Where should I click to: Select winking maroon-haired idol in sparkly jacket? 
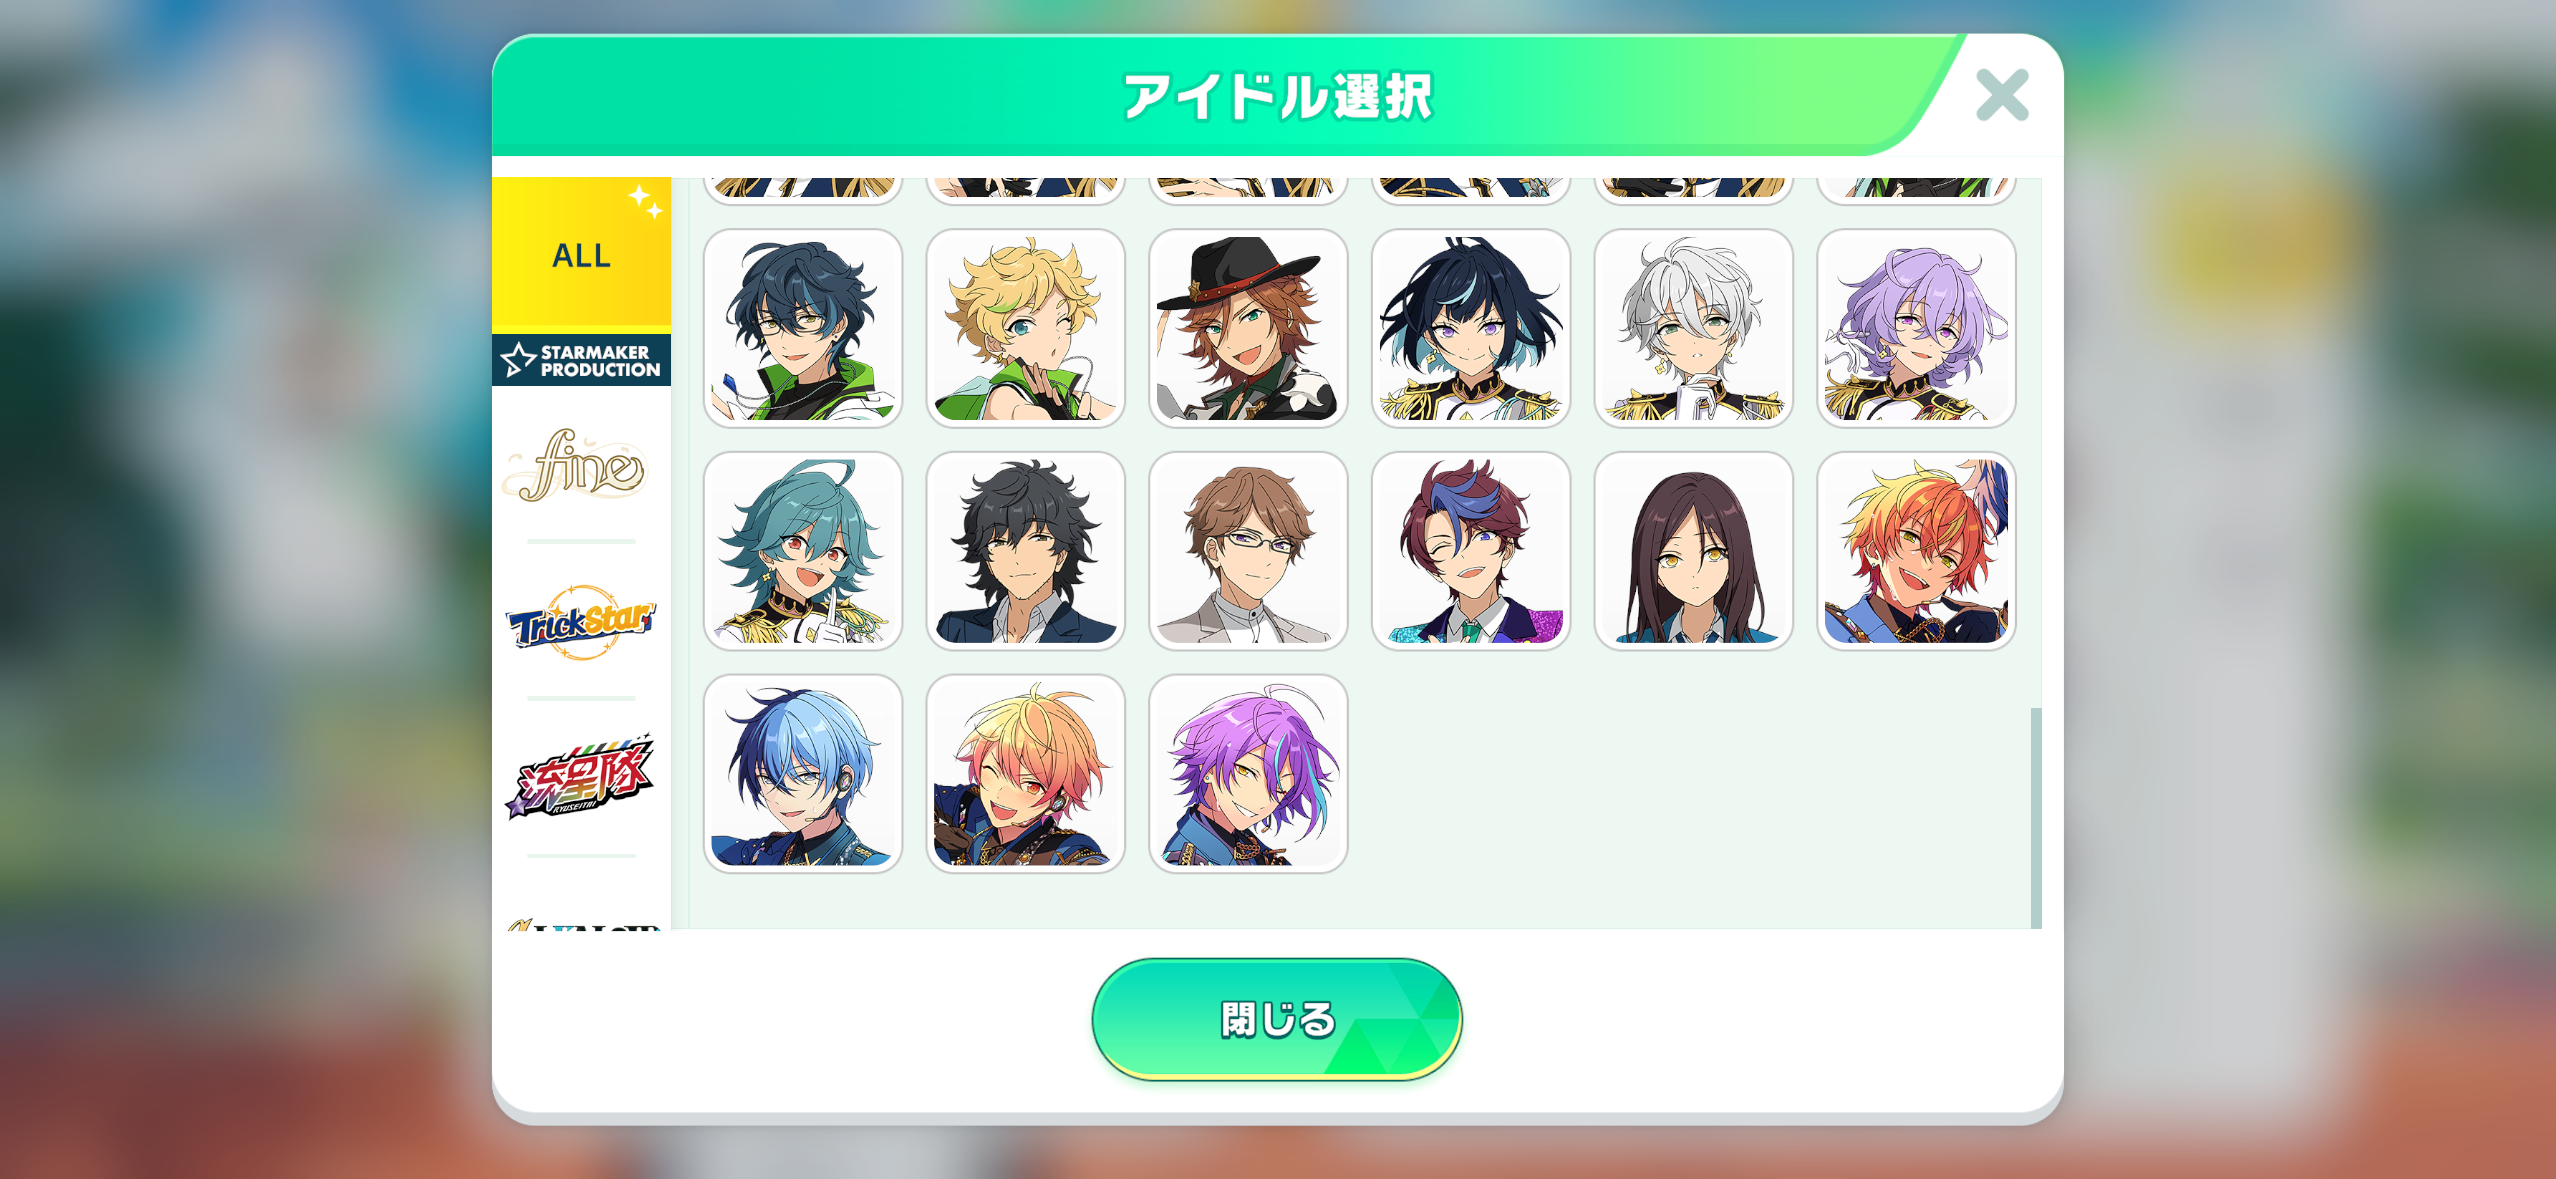[x=1470, y=551]
